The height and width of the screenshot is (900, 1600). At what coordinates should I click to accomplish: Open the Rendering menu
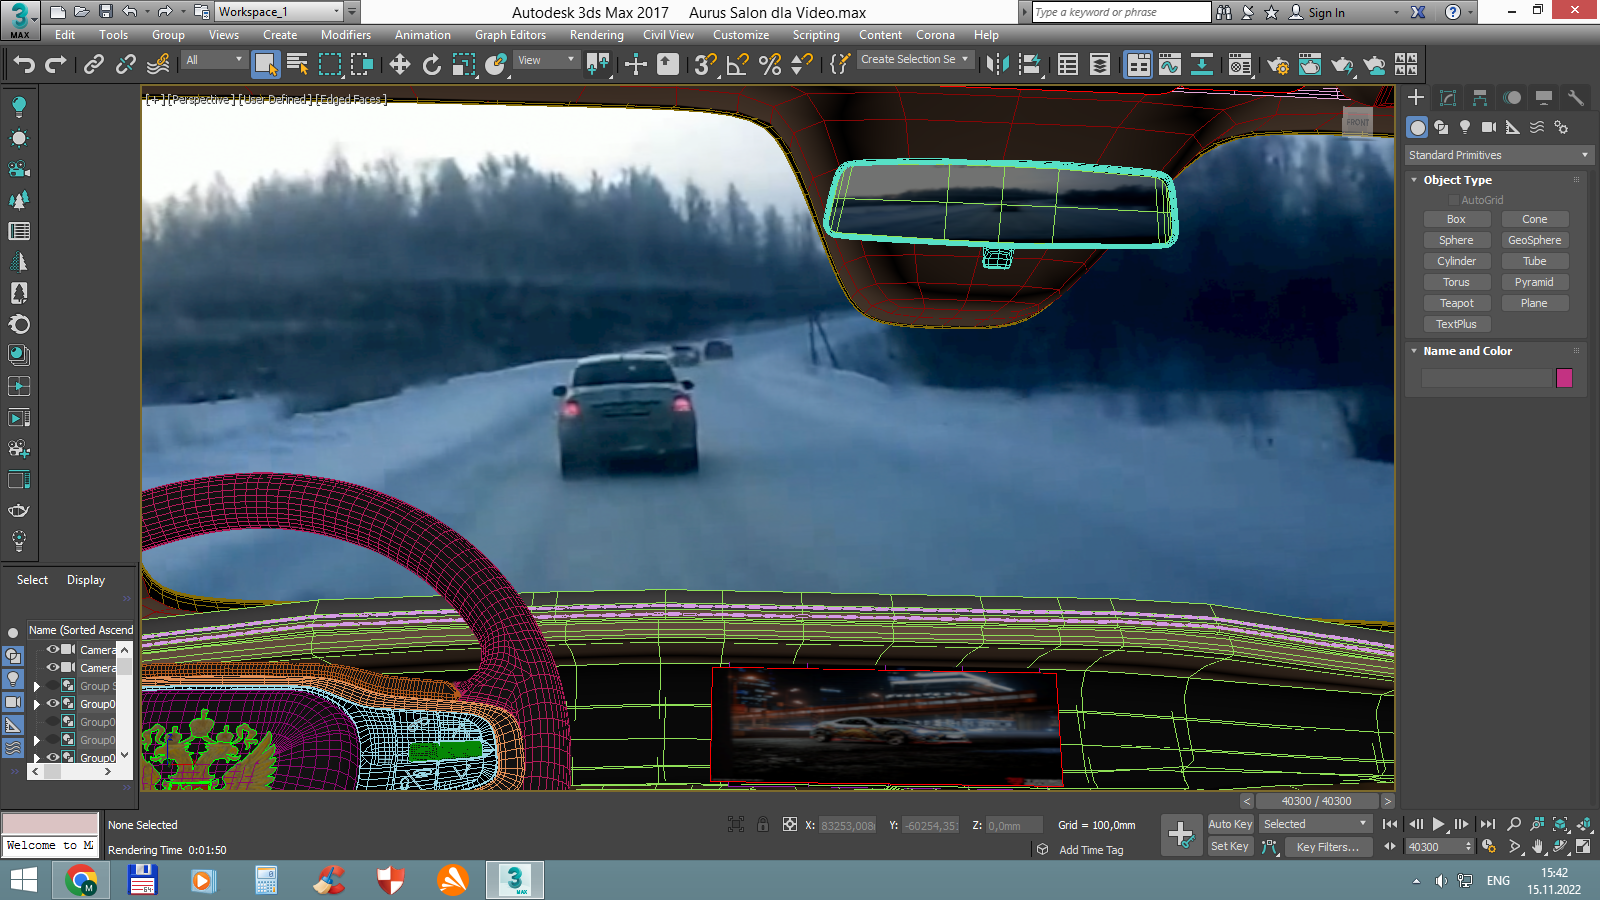(597, 35)
